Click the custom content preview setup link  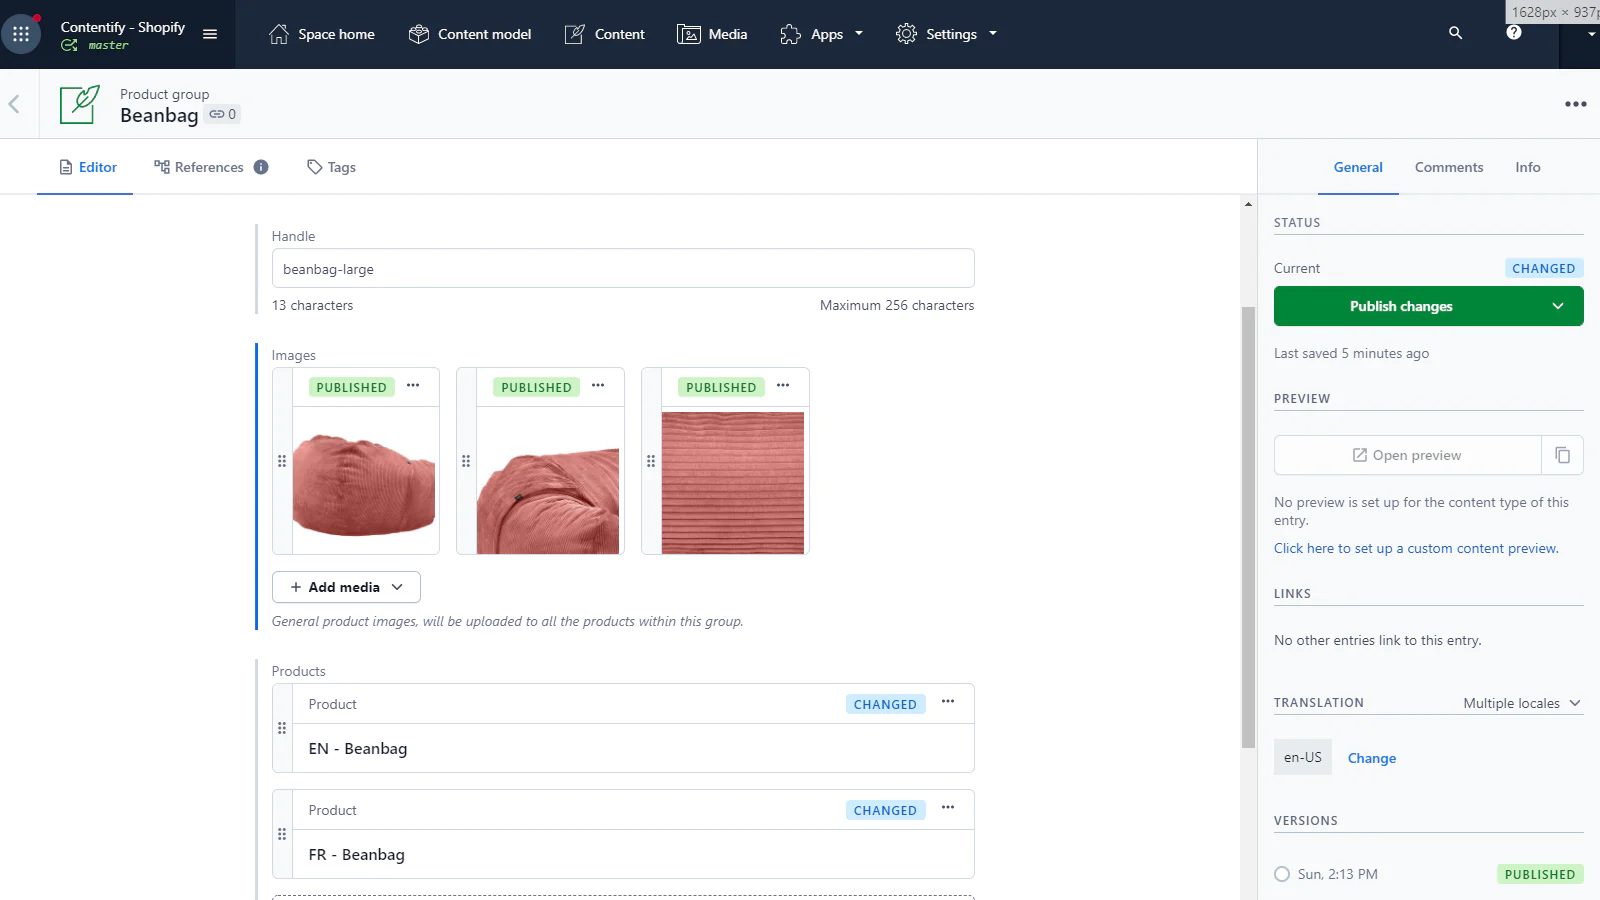coord(1416,548)
